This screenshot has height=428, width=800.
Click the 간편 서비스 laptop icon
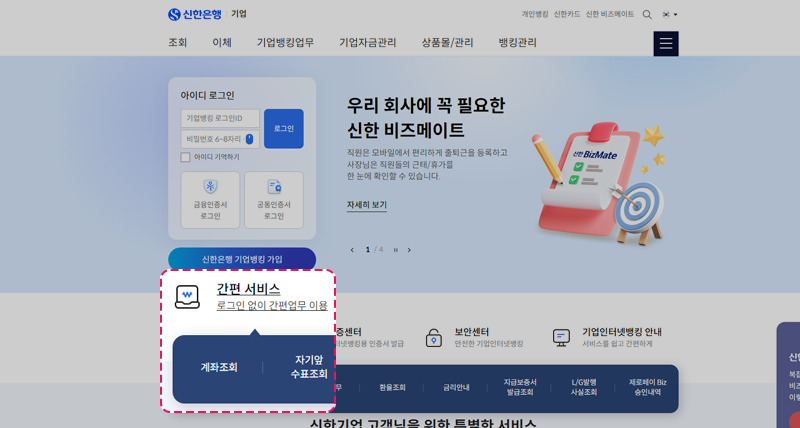pyautogui.click(x=187, y=297)
